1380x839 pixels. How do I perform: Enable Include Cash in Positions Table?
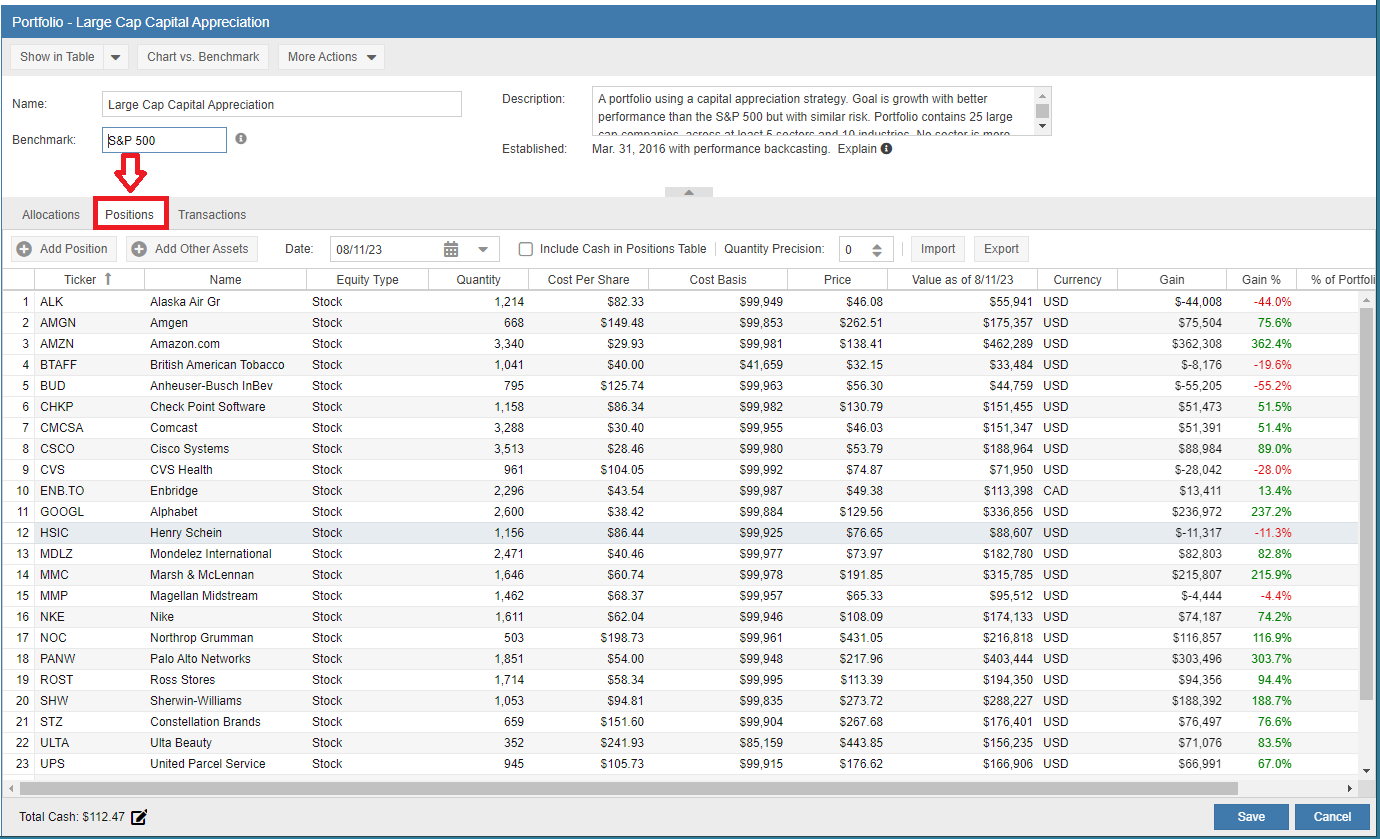coord(526,249)
